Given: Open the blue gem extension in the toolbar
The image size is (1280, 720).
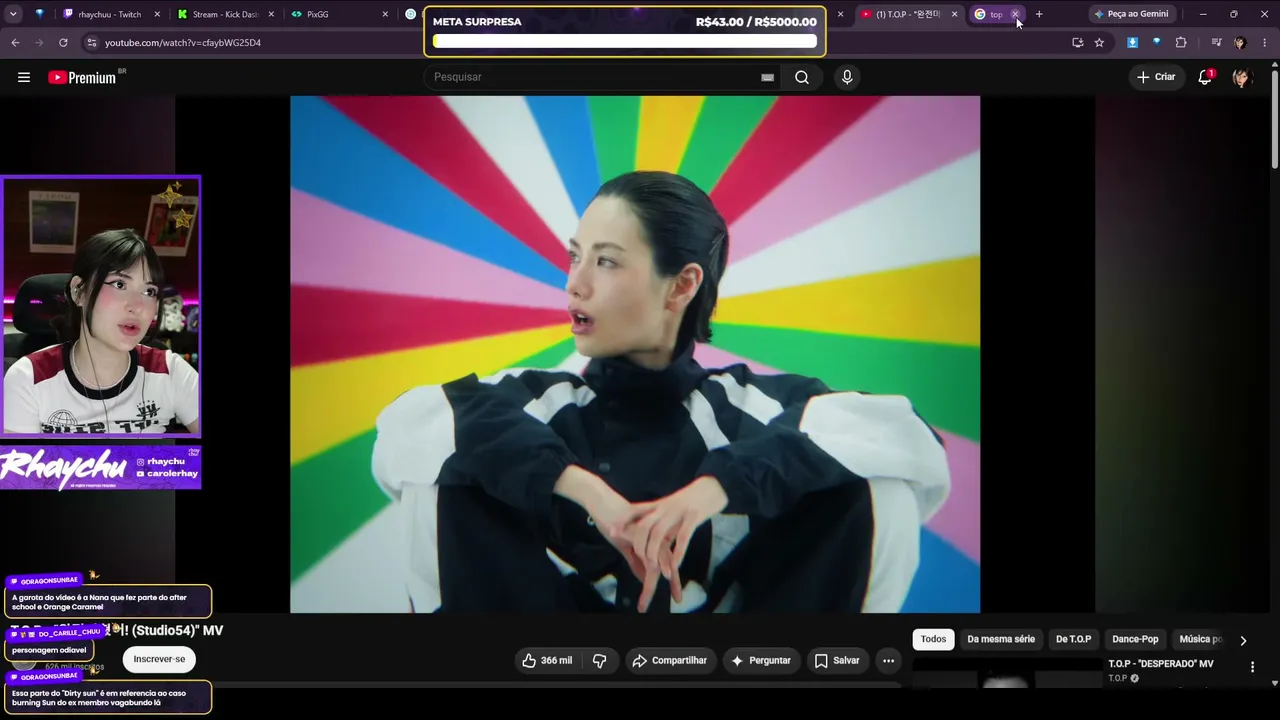Looking at the screenshot, I should tap(1156, 43).
